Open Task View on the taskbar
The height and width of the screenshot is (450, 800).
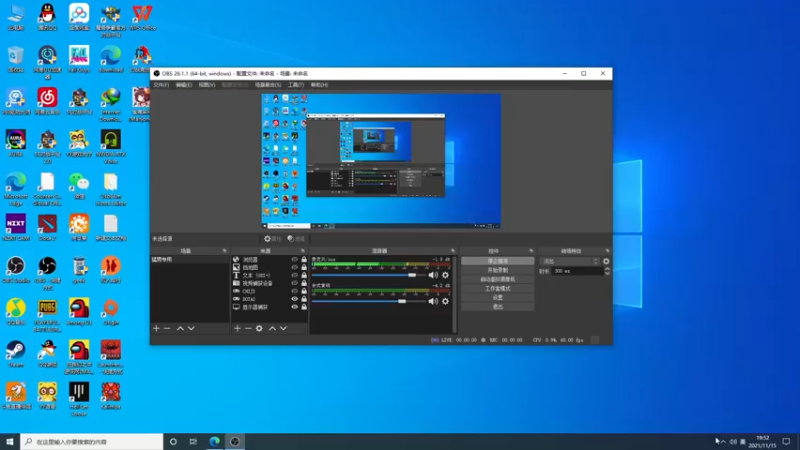click(x=193, y=442)
